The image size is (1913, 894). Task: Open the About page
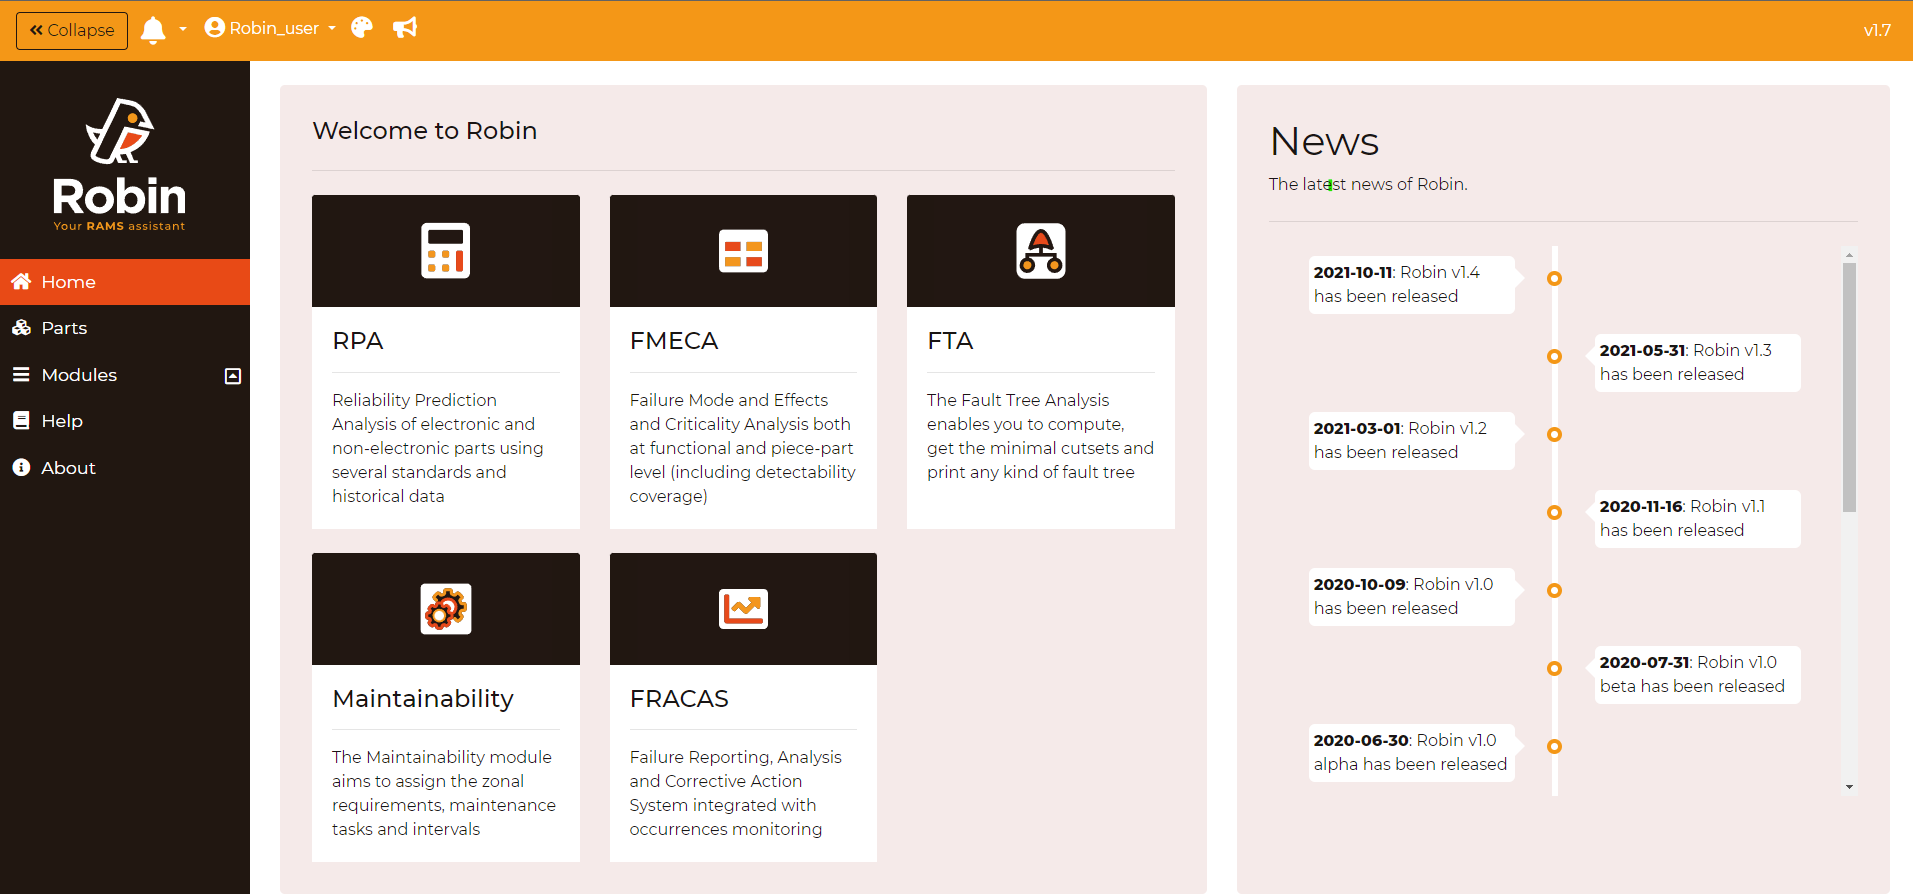click(x=68, y=468)
